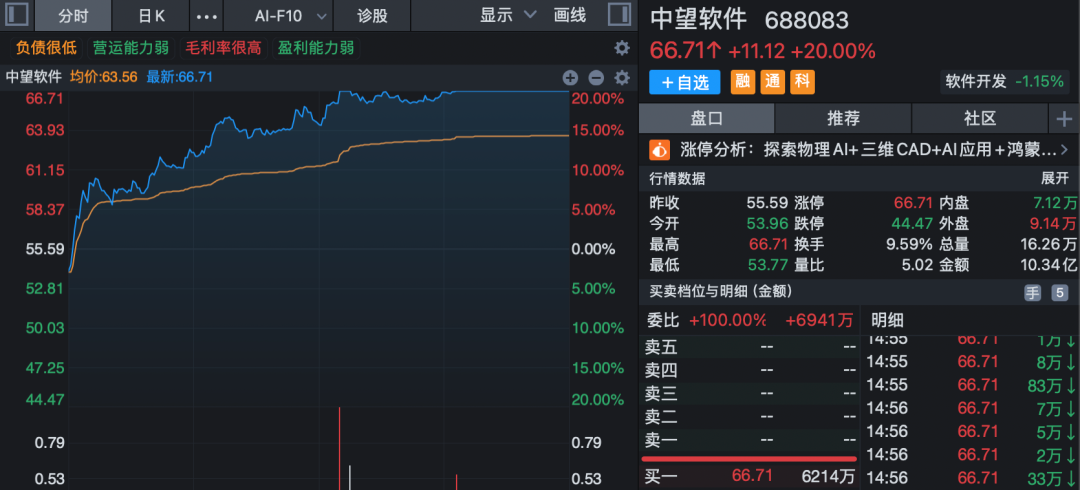Toggle the right panel layout icon
The width and height of the screenshot is (1080, 490).
(620, 14)
